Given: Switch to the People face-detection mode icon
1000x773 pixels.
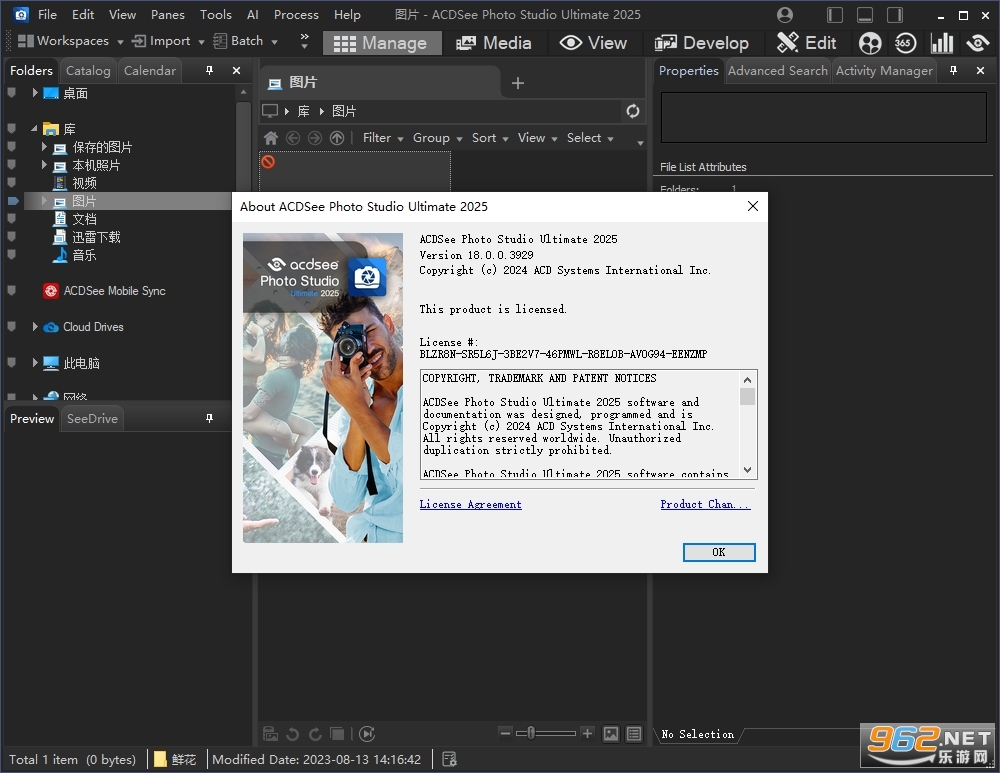Looking at the screenshot, I should point(870,43).
